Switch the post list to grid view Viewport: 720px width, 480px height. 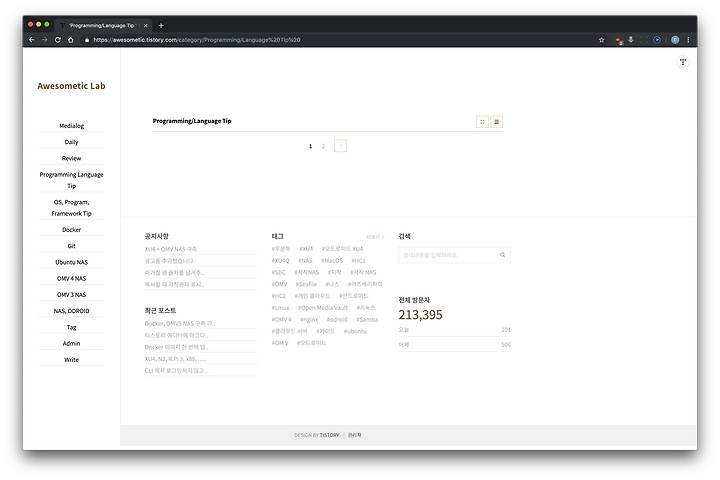click(482, 122)
